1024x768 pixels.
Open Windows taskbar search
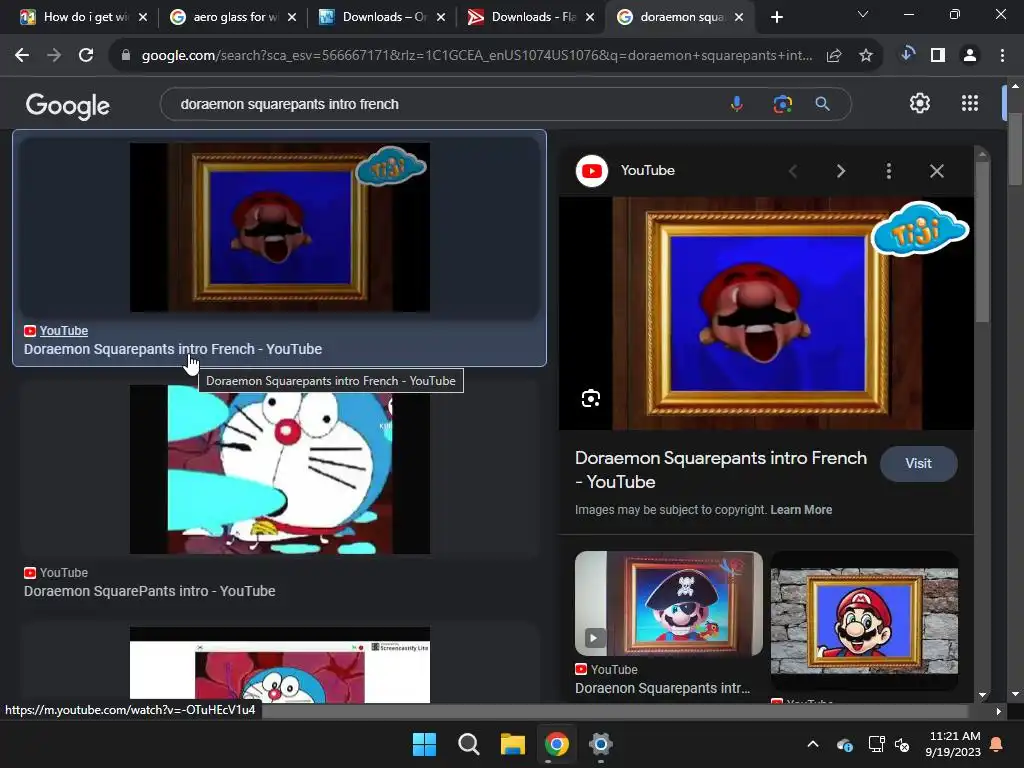click(468, 744)
